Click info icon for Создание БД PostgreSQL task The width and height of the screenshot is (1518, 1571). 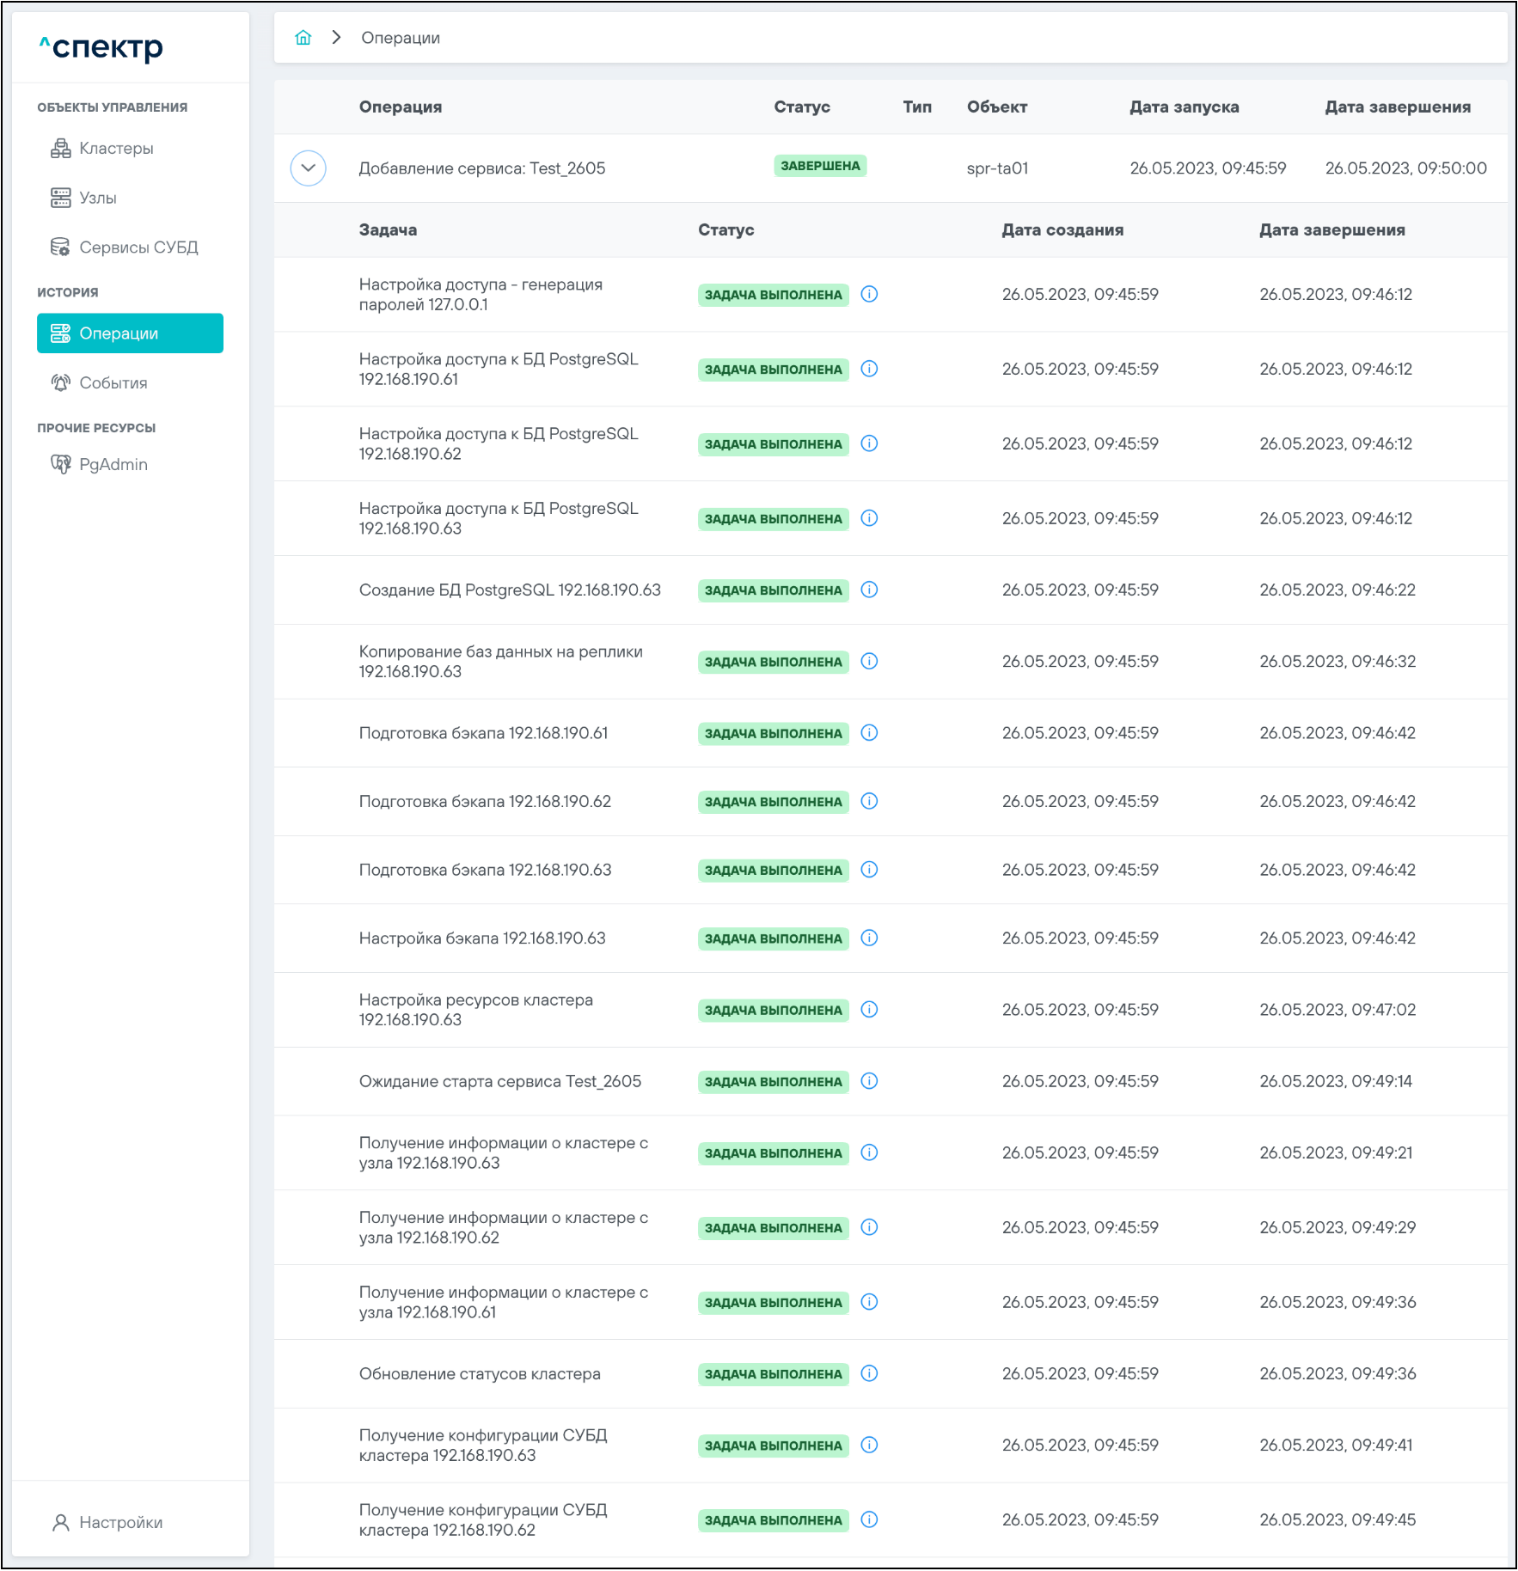[x=869, y=590]
